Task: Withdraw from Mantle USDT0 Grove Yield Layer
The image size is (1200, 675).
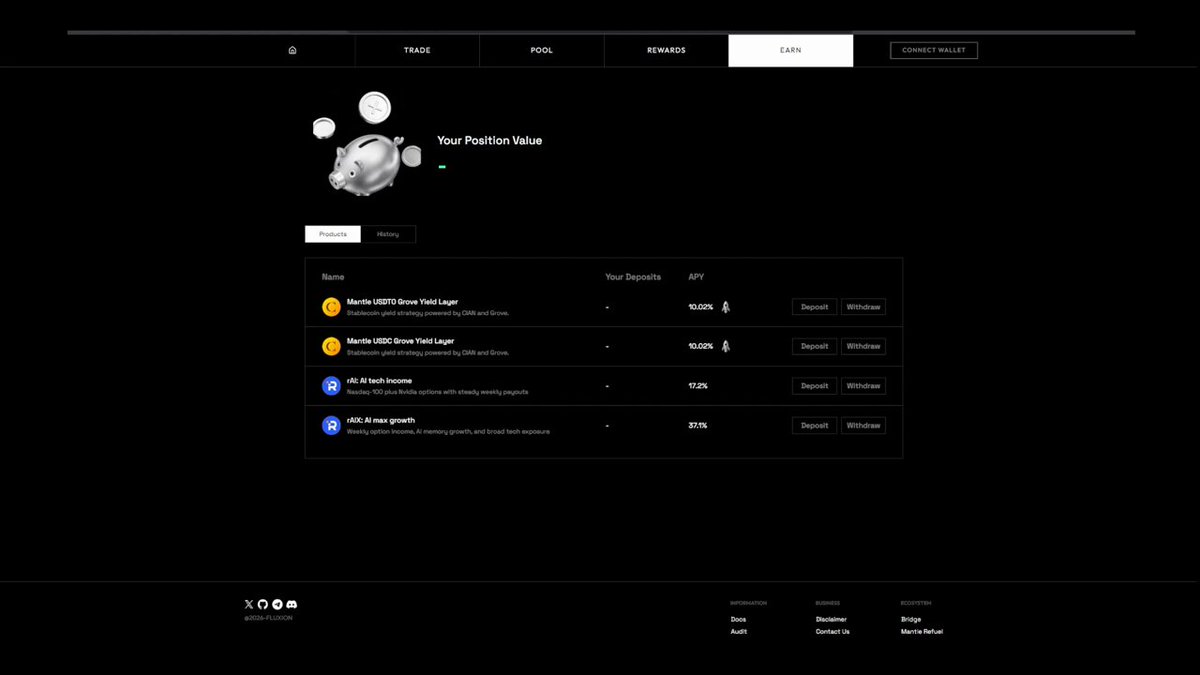Action: 864,307
